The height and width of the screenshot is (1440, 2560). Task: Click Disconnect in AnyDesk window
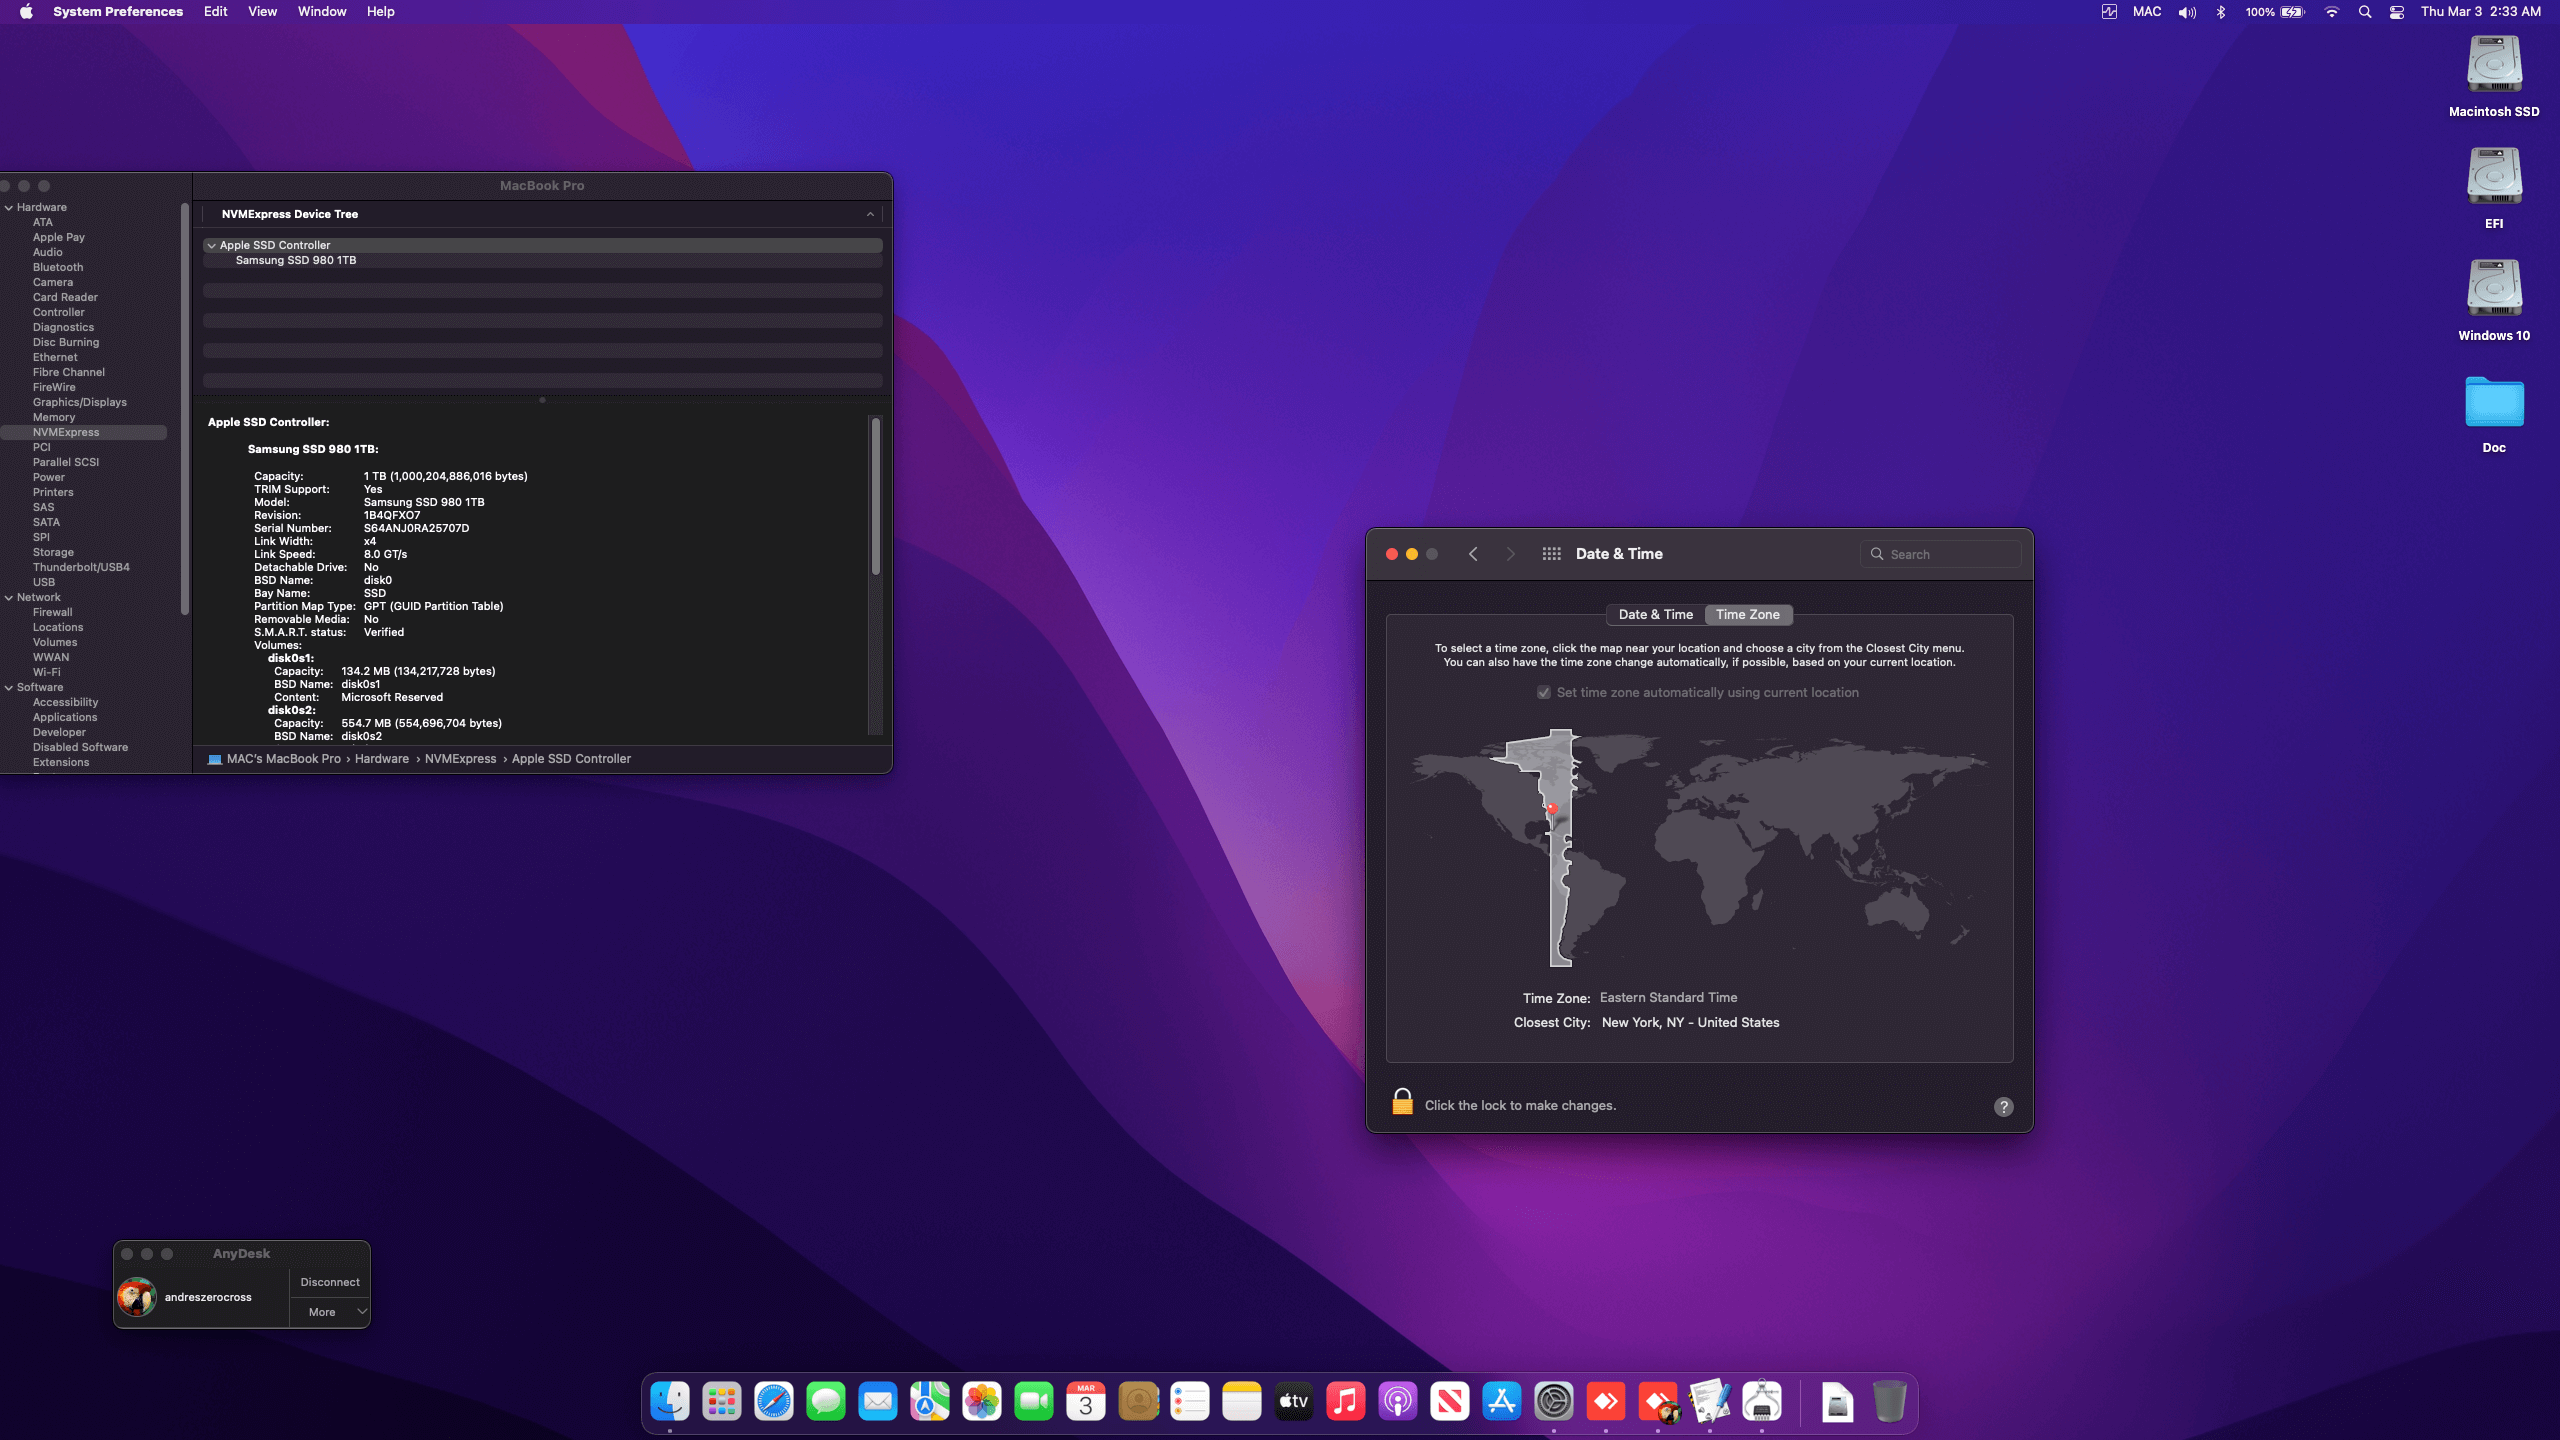point(330,1282)
